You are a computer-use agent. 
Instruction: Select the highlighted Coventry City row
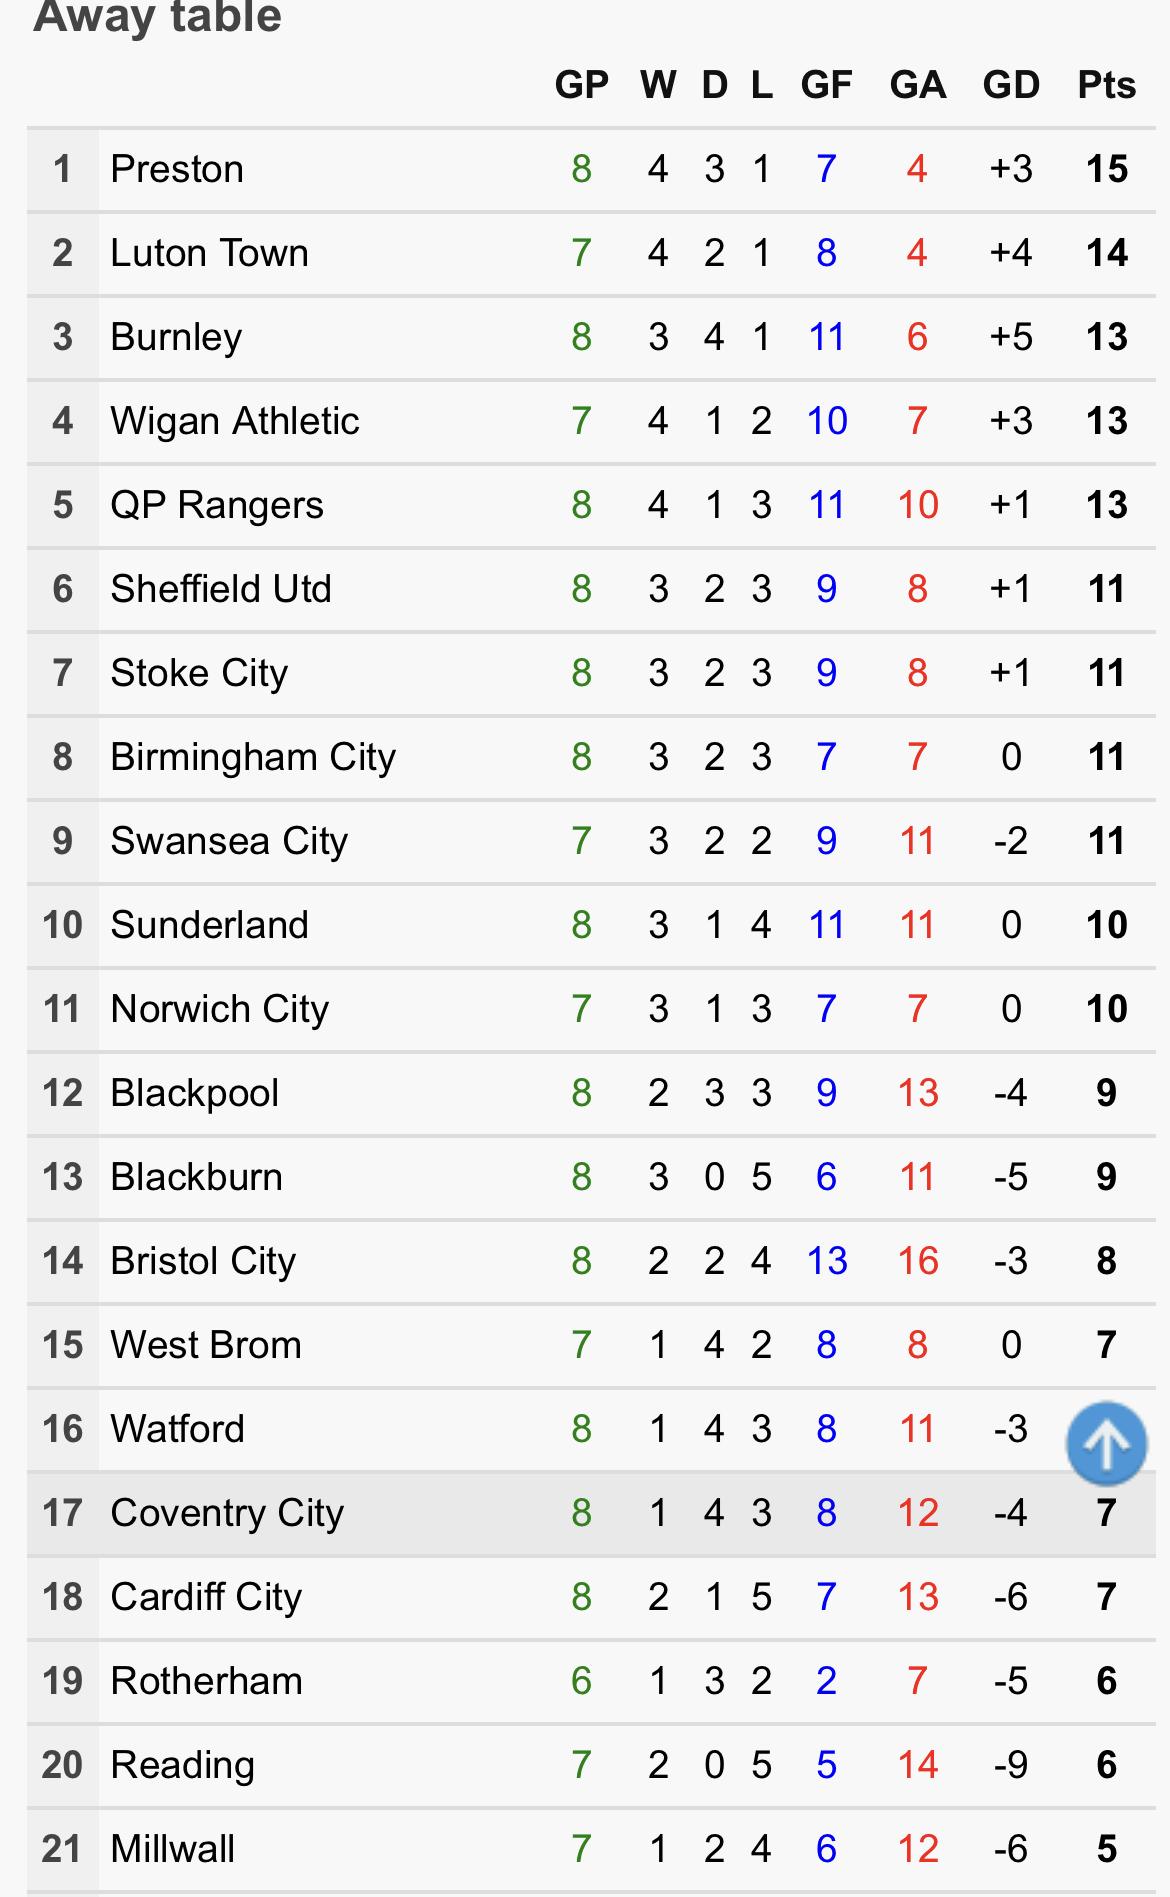[x=591, y=1514]
